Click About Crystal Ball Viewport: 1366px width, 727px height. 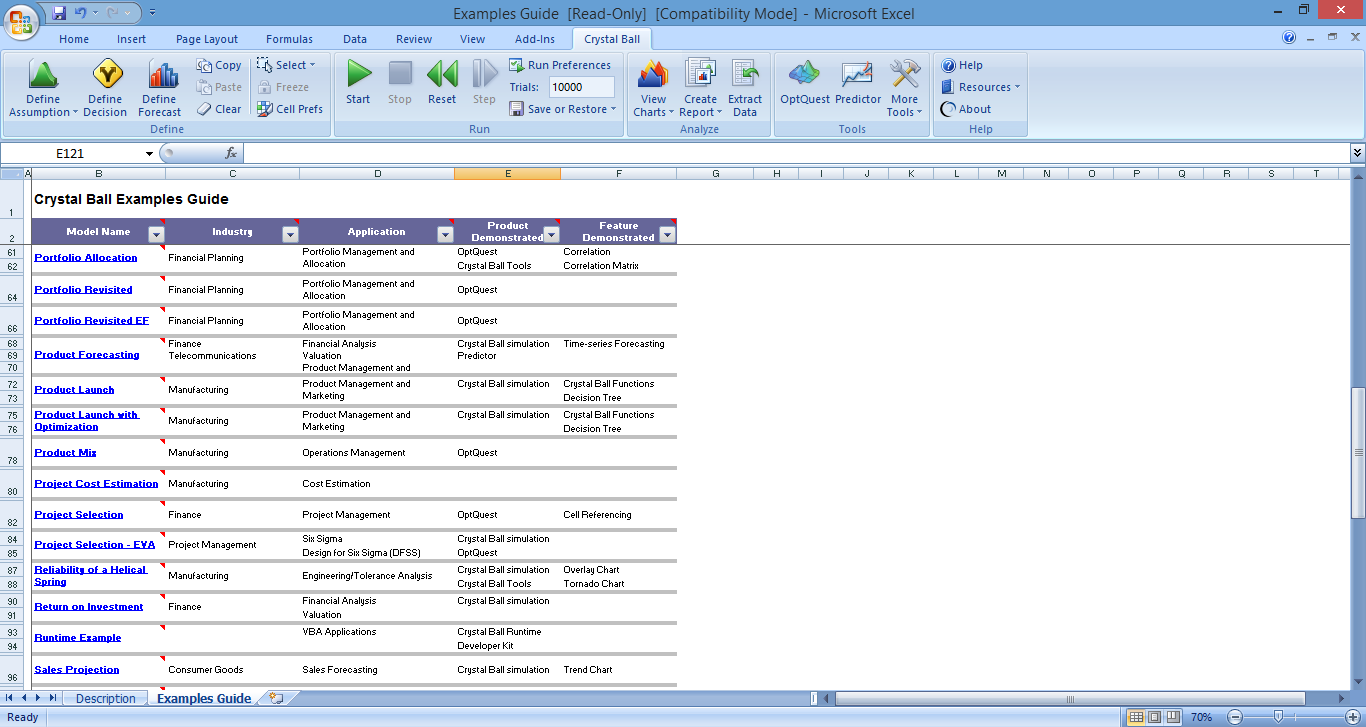click(966, 109)
